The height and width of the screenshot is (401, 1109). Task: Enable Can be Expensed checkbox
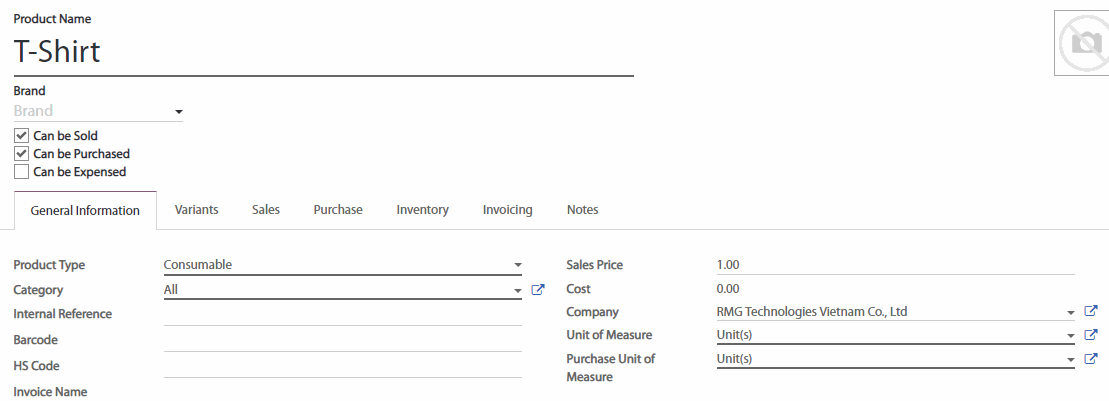(21, 172)
